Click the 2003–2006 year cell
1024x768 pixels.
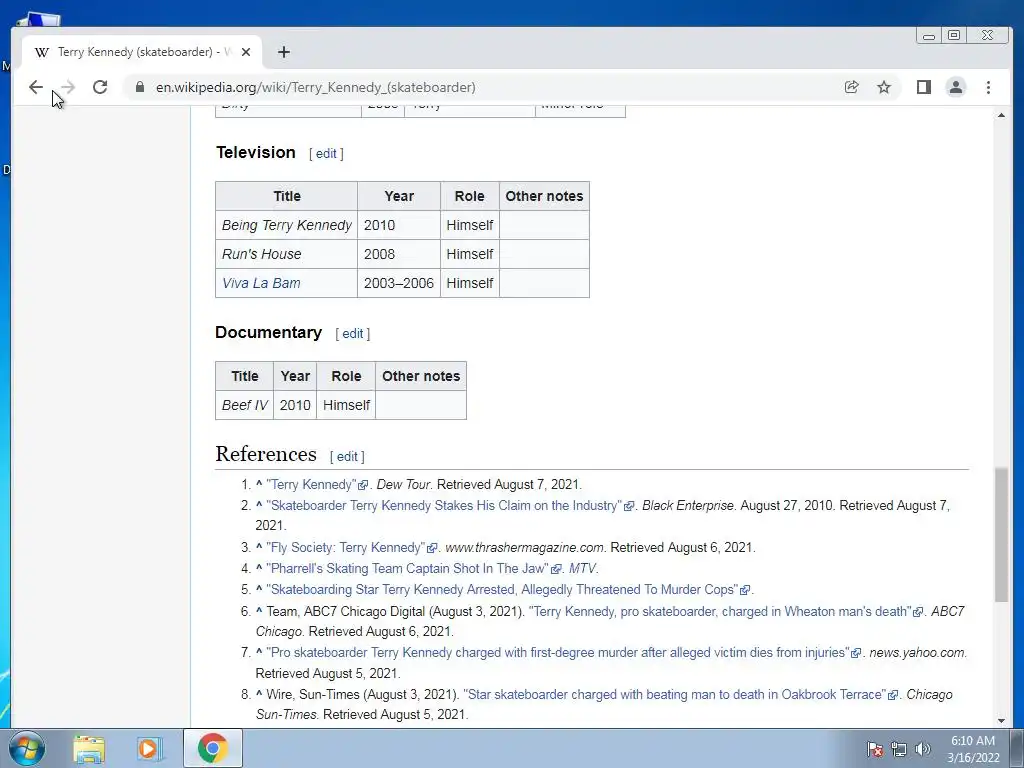pyautogui.click(x=398, y=283)
